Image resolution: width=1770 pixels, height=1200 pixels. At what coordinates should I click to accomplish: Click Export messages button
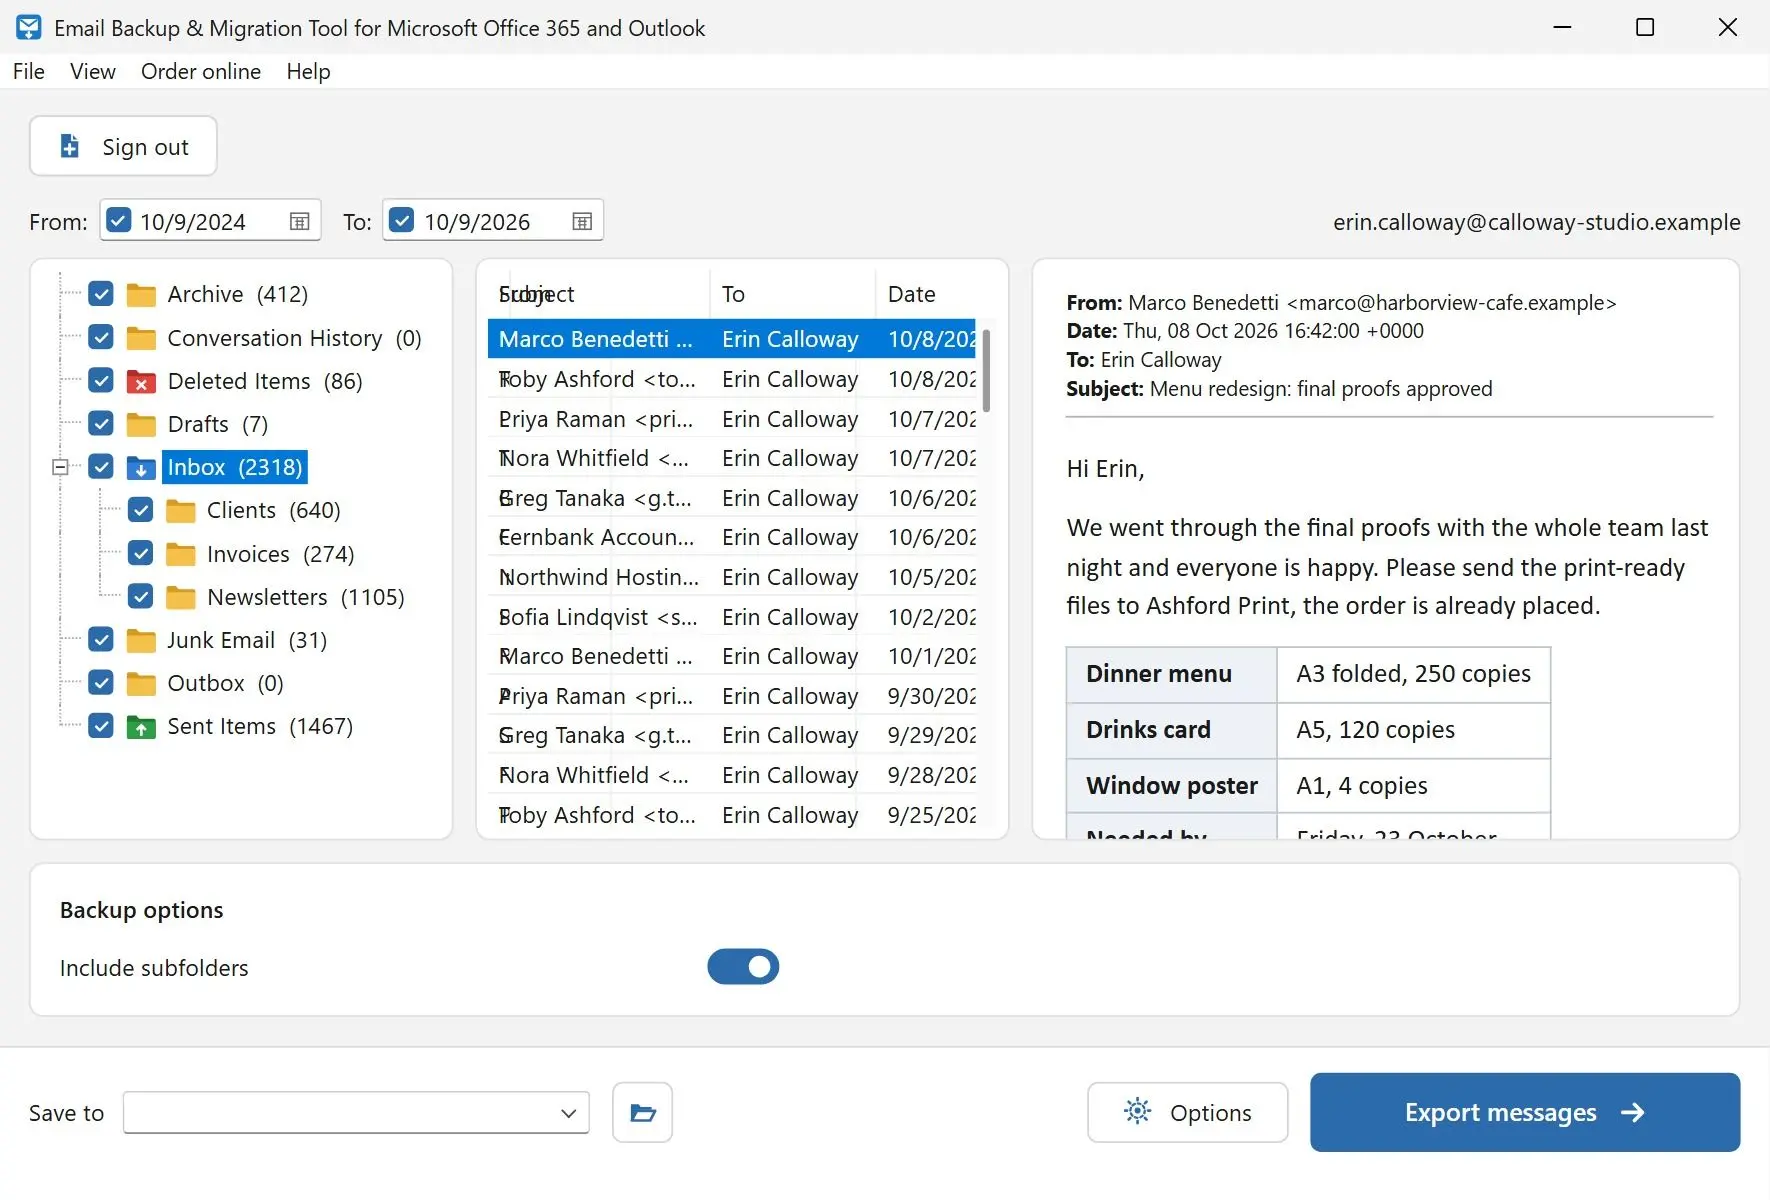1525,1112
